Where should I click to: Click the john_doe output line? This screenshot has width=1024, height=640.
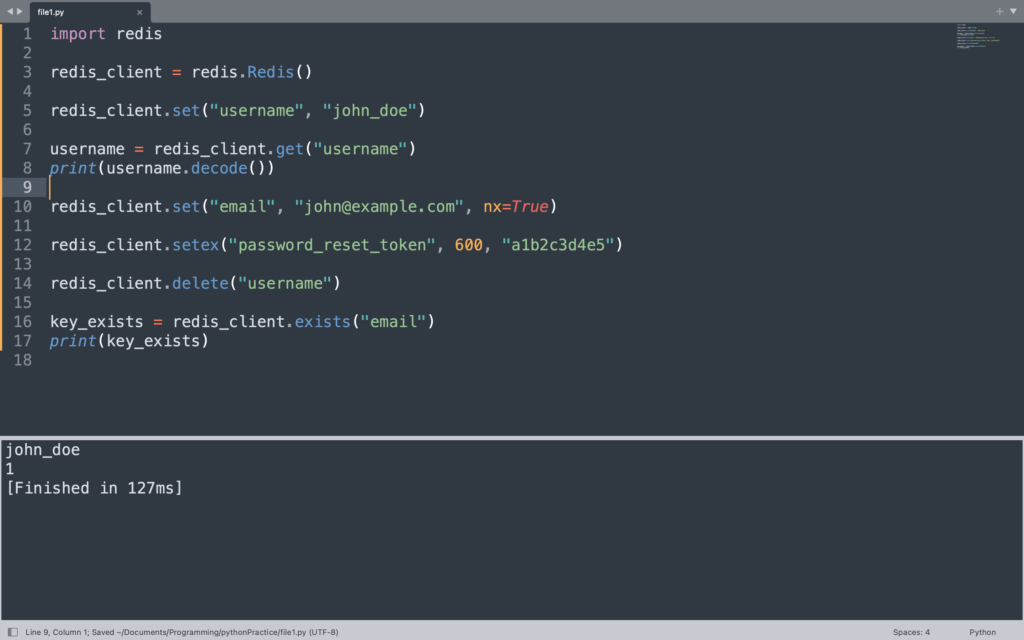(x=43, y=449)
